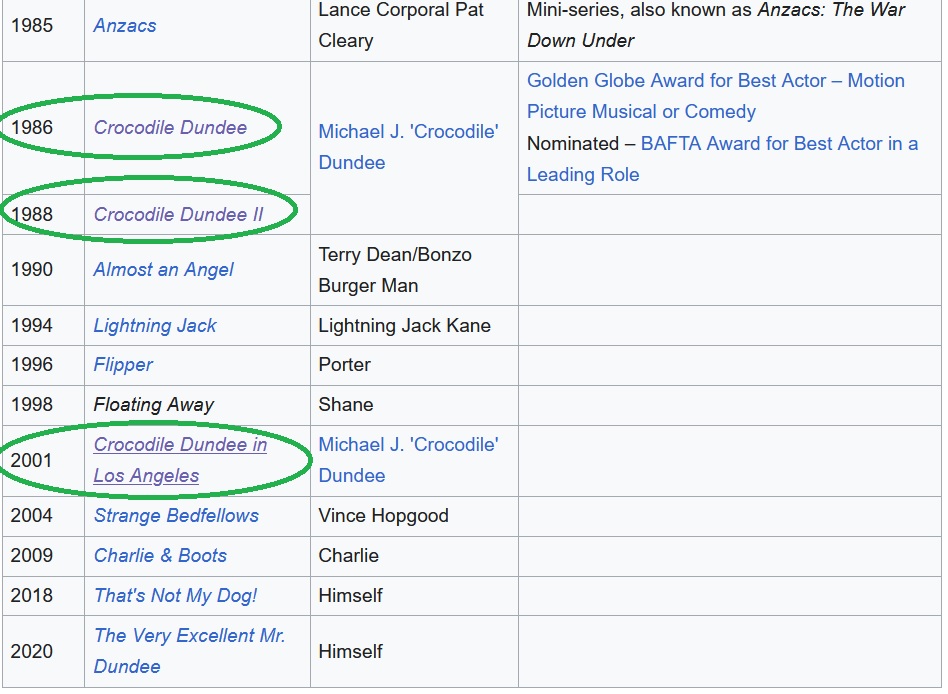Click Himself in the 2020 row
Screen dimensions: 948x694
click(351, 651)
